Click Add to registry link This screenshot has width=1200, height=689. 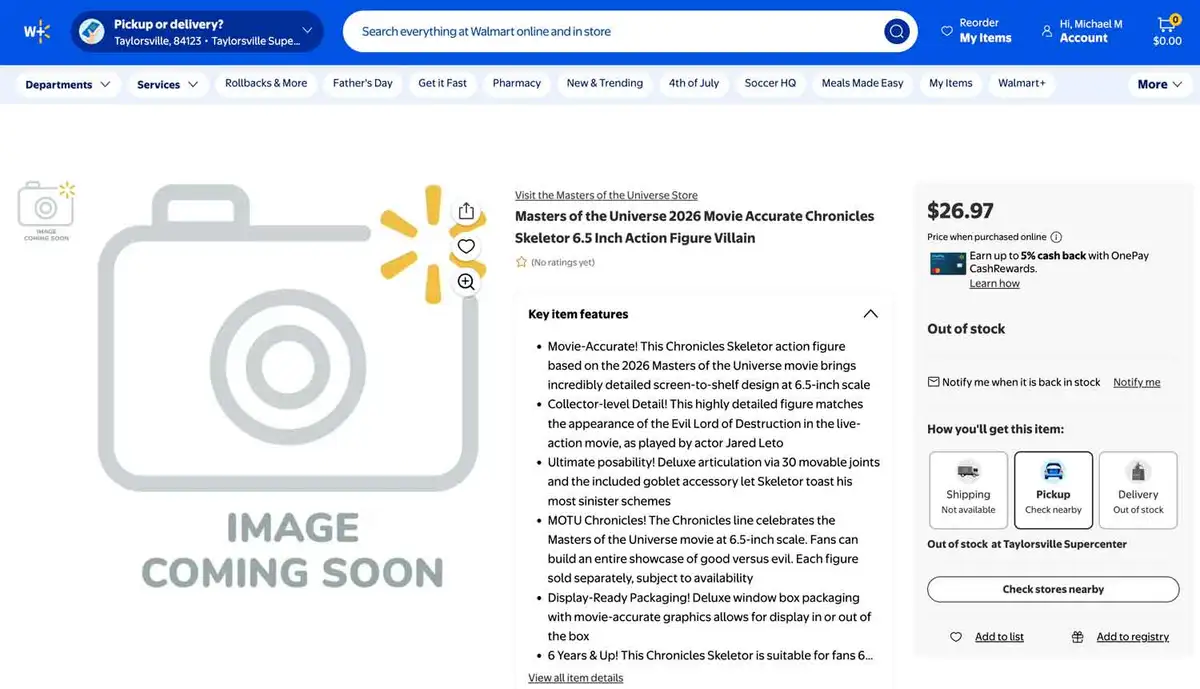tap(1132, 637)
